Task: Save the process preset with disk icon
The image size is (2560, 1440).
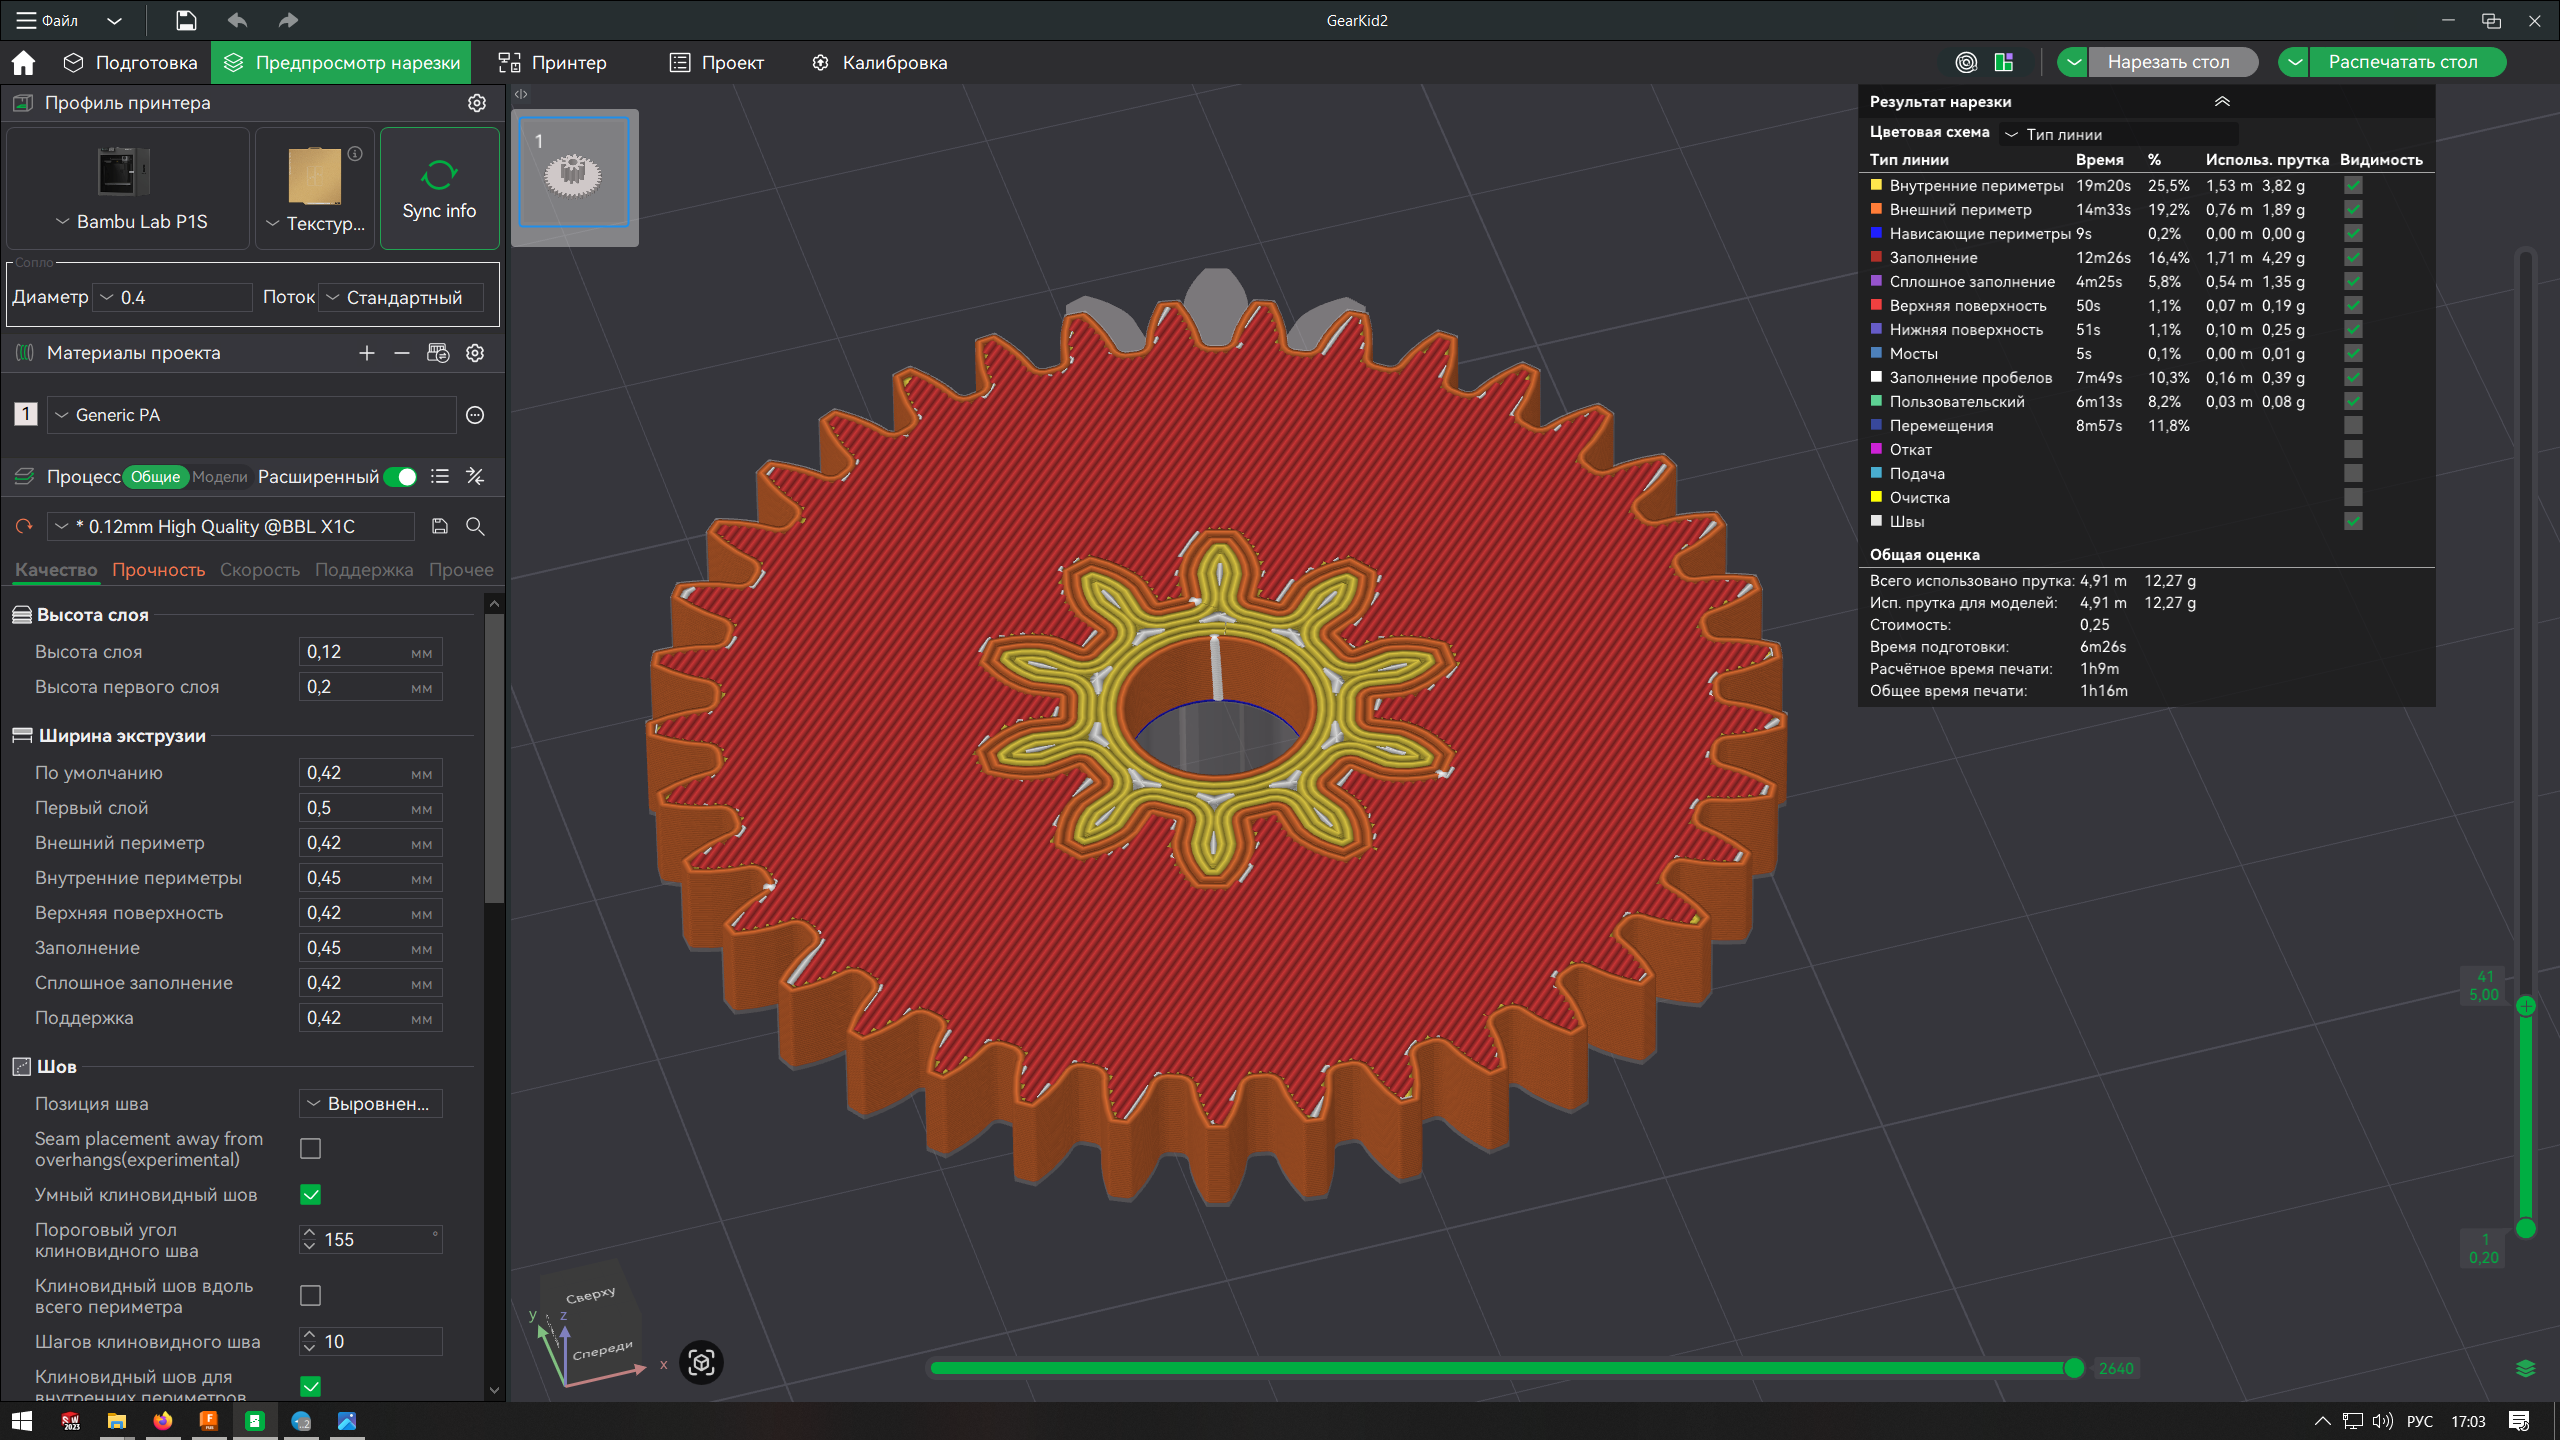Action: pos(439,527)
